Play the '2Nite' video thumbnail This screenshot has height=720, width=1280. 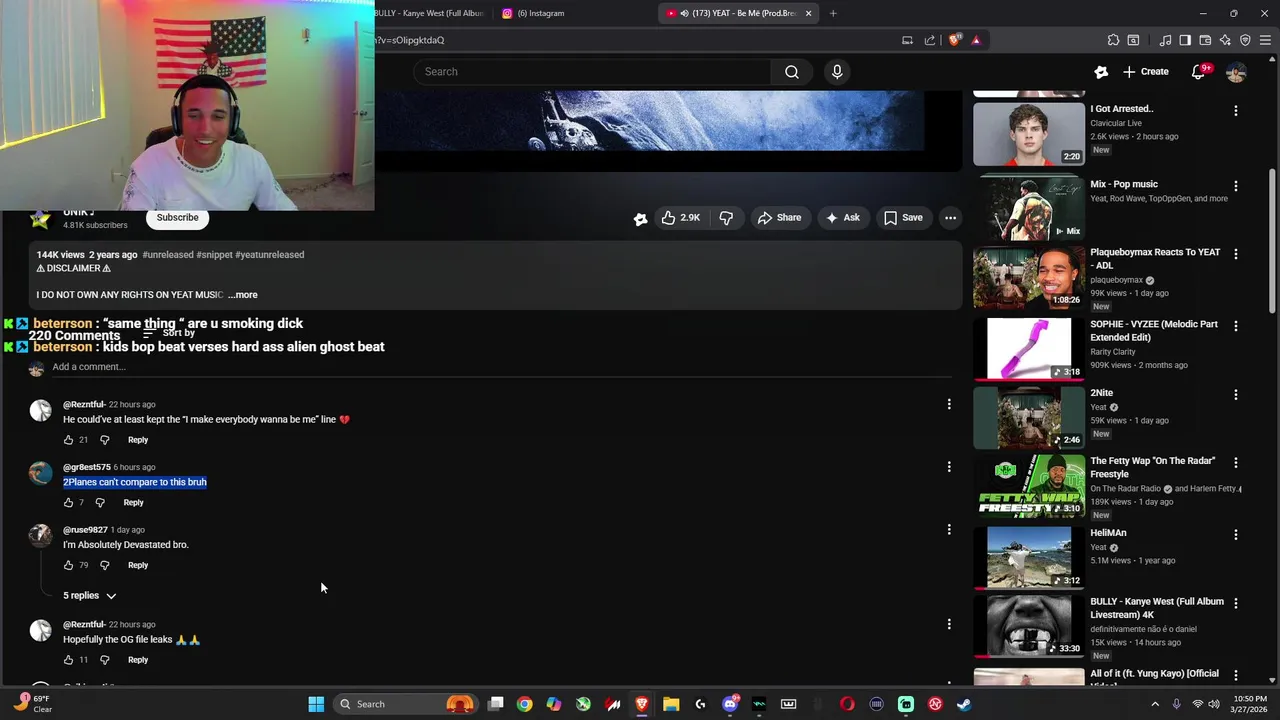tap(1029, 417)
